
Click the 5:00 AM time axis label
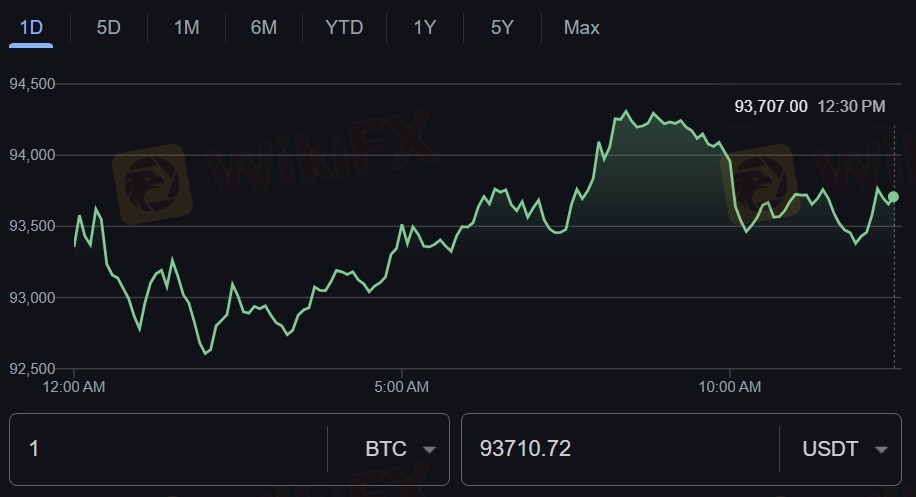(401, 386)
